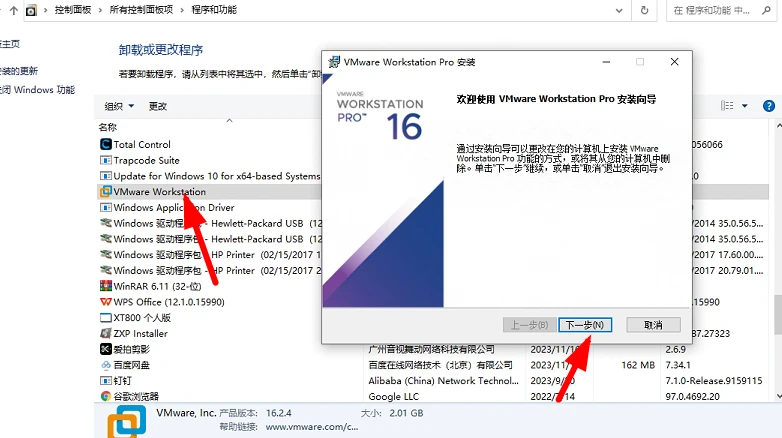Click the large VMware icon in details pane
Viewport: 782px width, 438px height.
127,422
